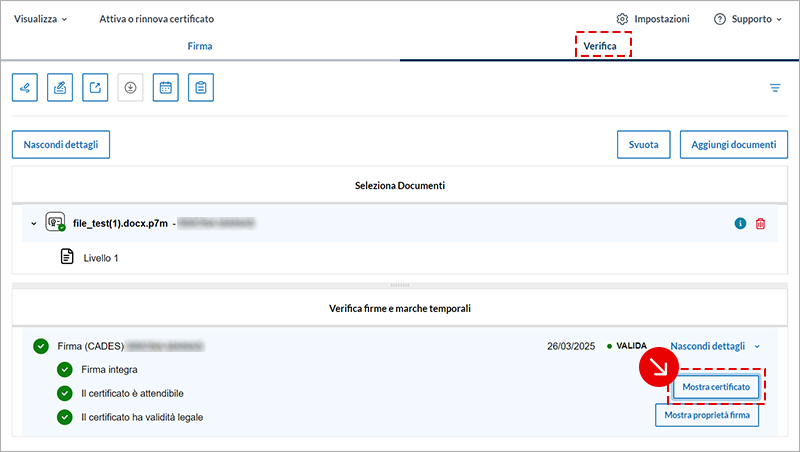The width and height of the screenshot is (800, 452).
Task: Click the clipboard toolbar icon
Action: click(x=201, y=88)
